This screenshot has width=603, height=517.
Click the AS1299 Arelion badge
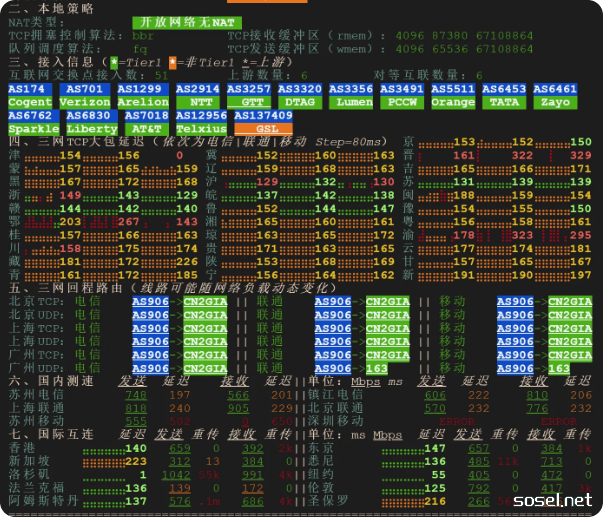142,96
